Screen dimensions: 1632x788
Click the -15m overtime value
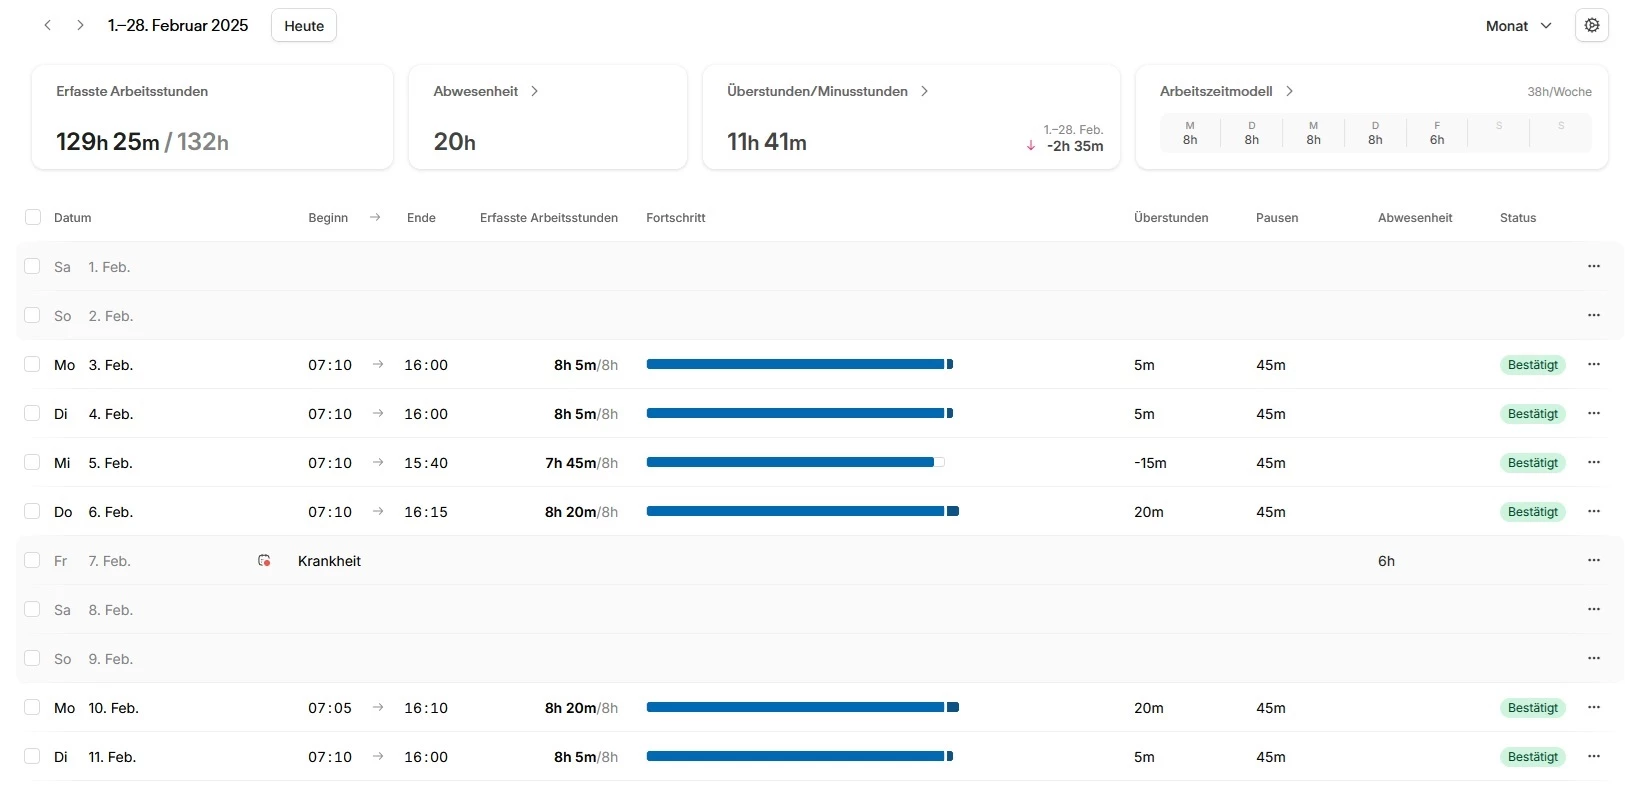(x=1150, y=463)
